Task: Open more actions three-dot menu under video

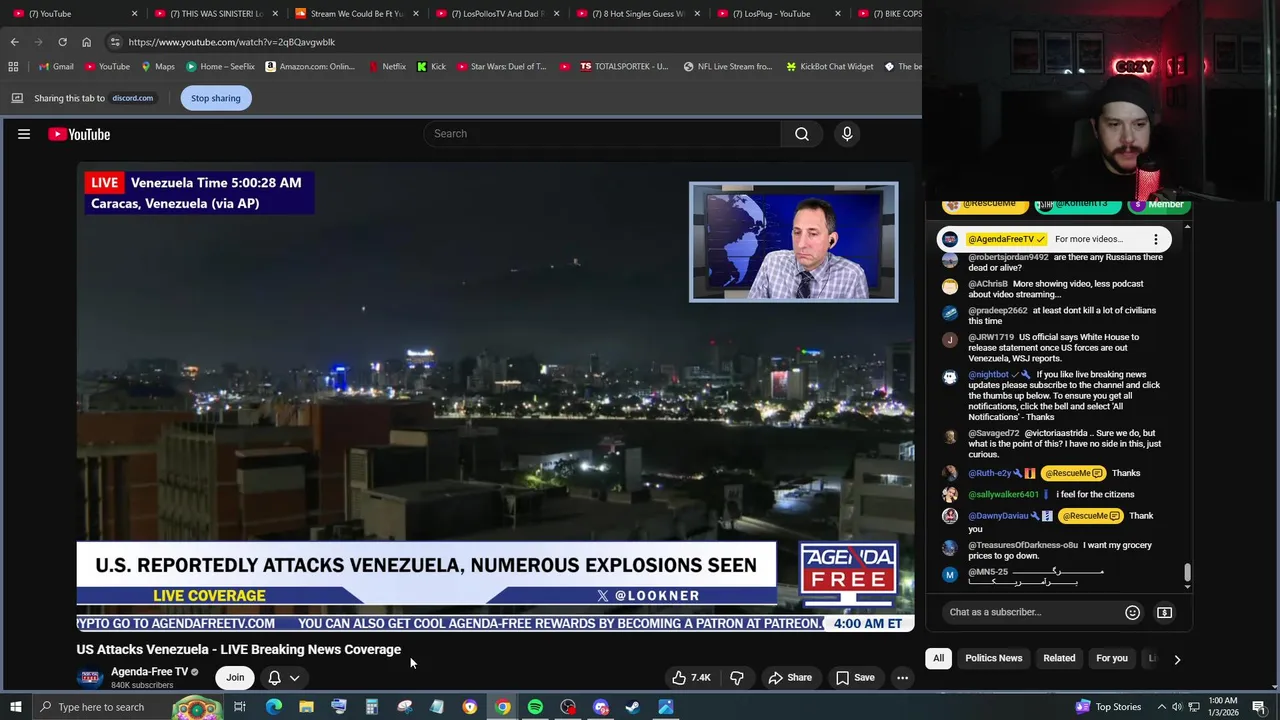Action: tap(902, 677)
